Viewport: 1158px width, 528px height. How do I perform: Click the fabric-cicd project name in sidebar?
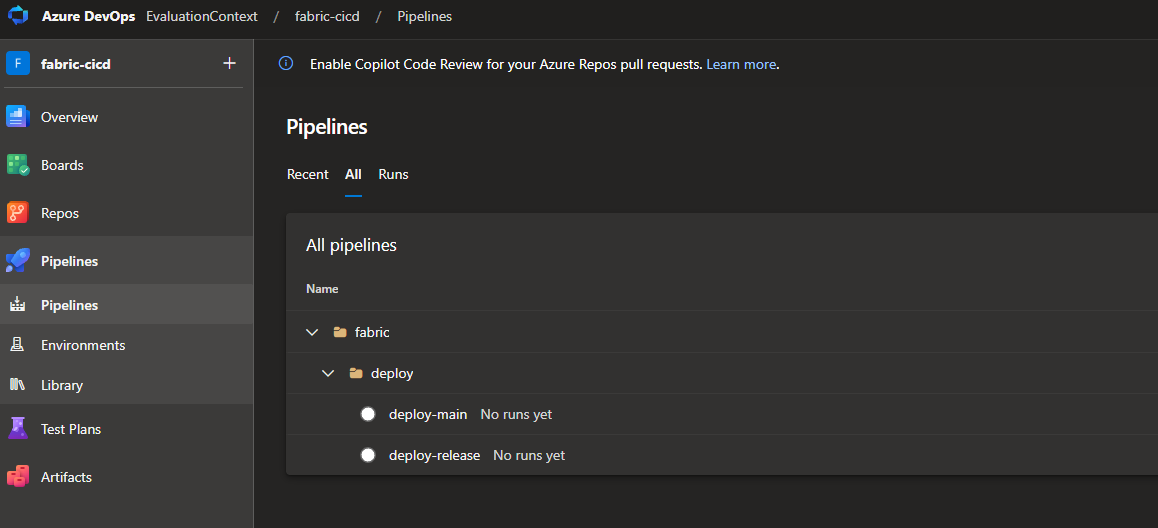coord(76,64)
